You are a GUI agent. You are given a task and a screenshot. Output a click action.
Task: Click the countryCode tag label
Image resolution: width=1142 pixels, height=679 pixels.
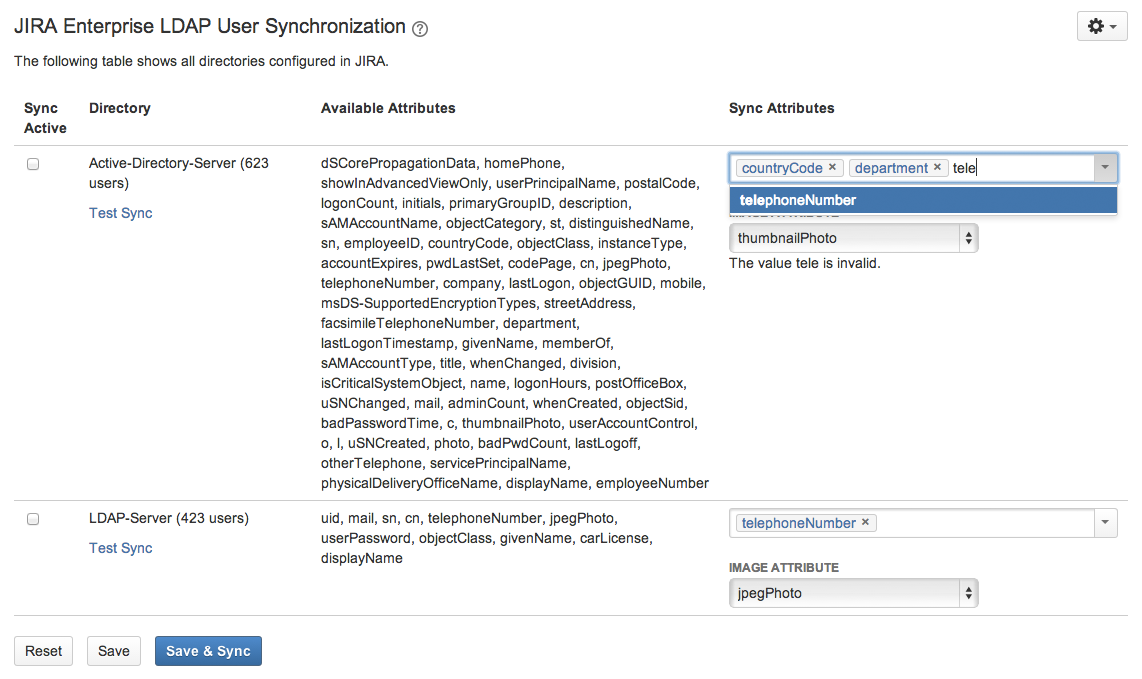tap(781, 168)
